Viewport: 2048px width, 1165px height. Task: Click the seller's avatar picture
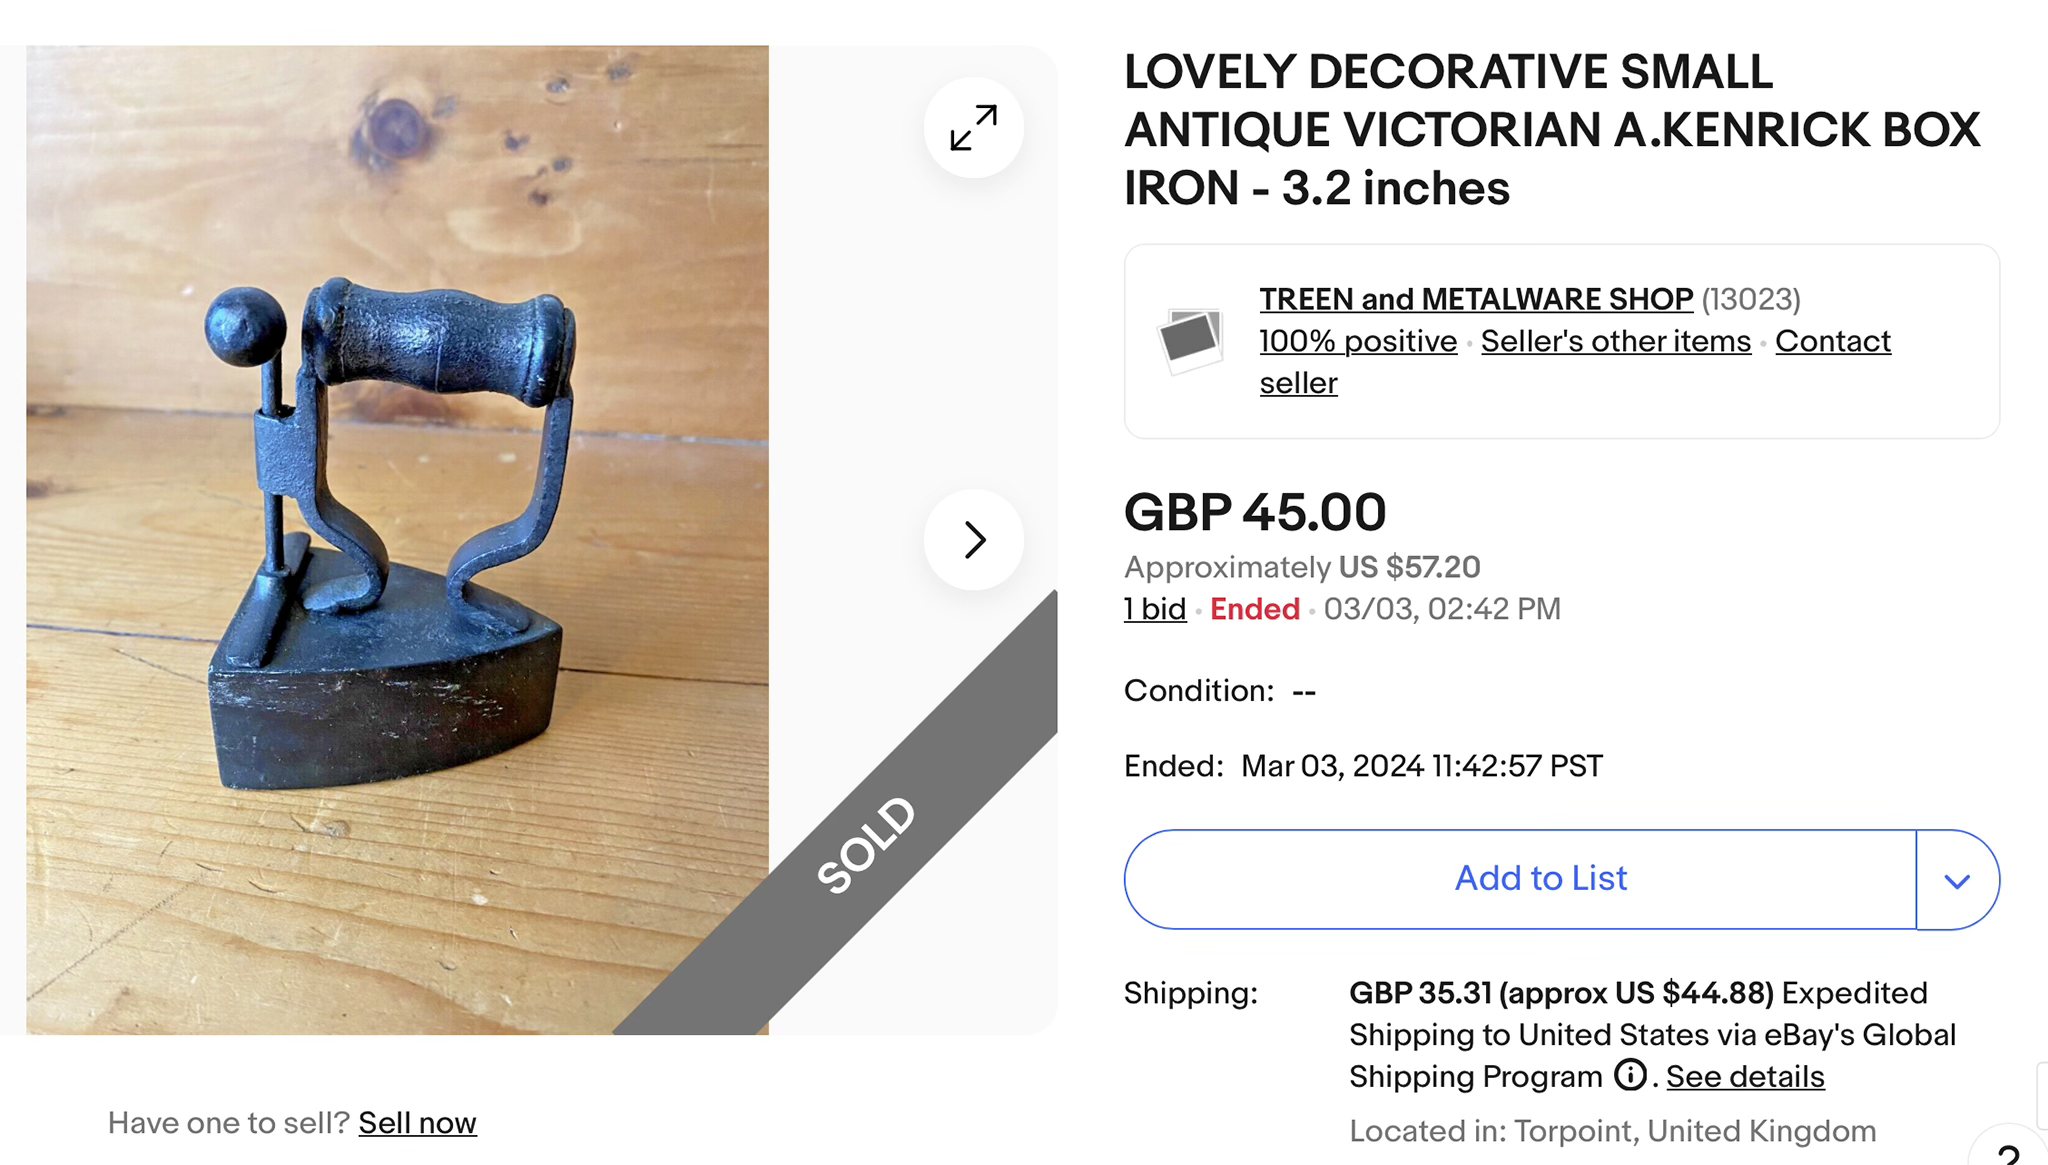[x=1189, y=340]
